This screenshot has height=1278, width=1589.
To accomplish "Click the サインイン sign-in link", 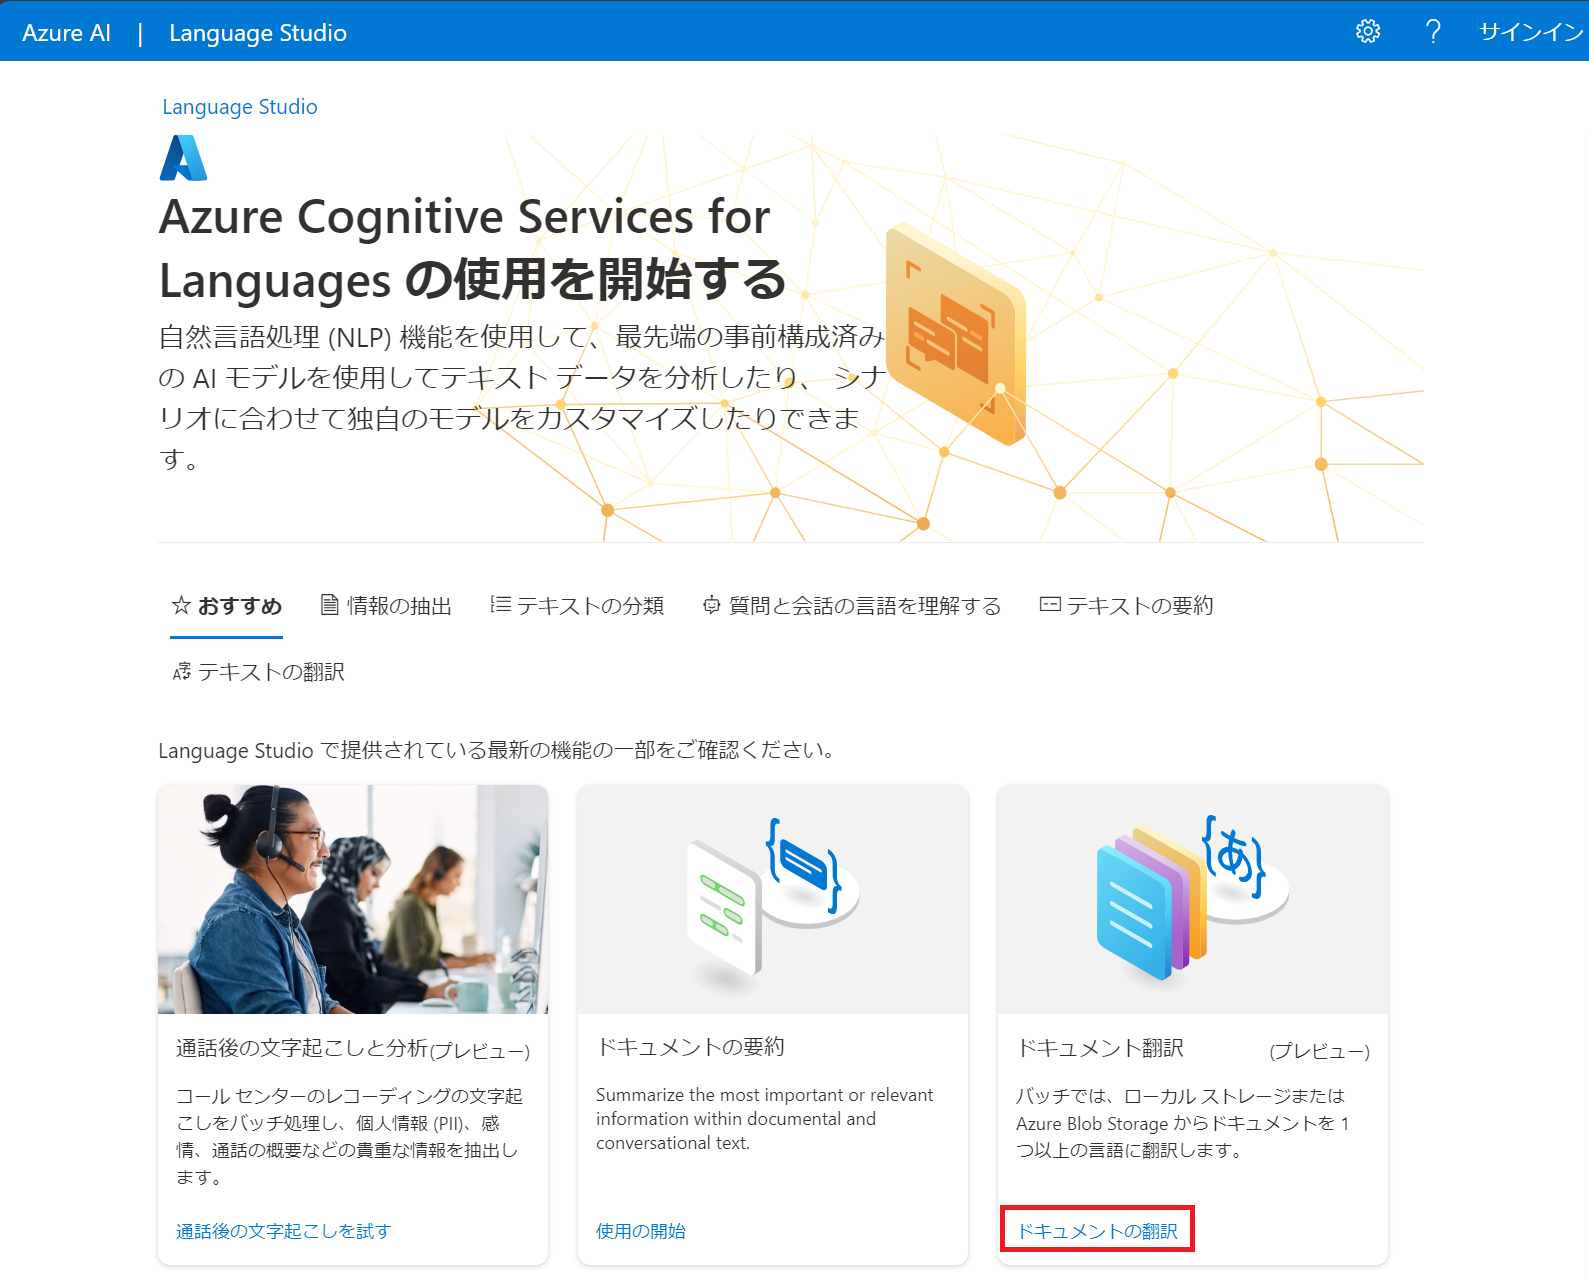I will pyautogui.click(x=1531, y=32).
